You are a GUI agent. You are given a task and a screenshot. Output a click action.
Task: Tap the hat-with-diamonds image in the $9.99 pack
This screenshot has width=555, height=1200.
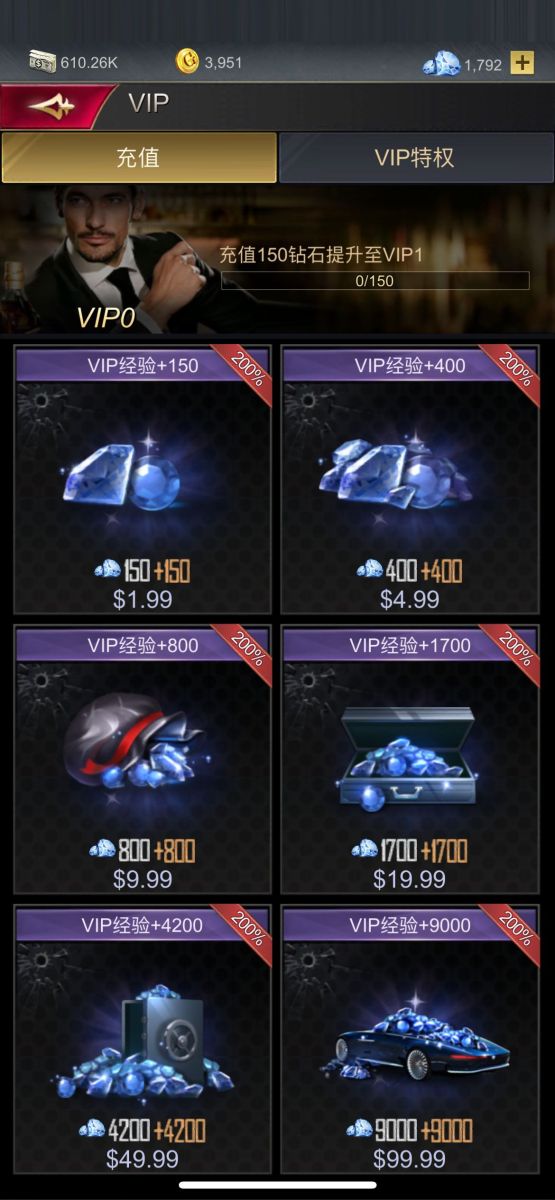pyautogui.click(x=134, y=743)
